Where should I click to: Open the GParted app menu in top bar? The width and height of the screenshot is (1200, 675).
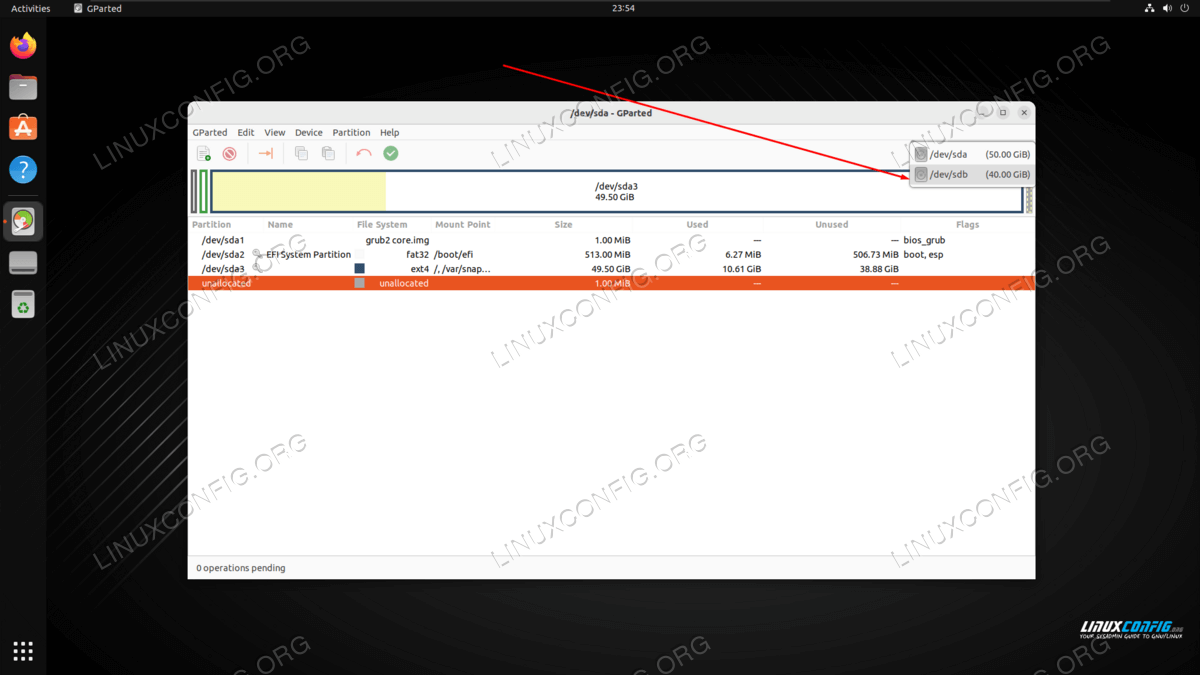coord(98,8)
